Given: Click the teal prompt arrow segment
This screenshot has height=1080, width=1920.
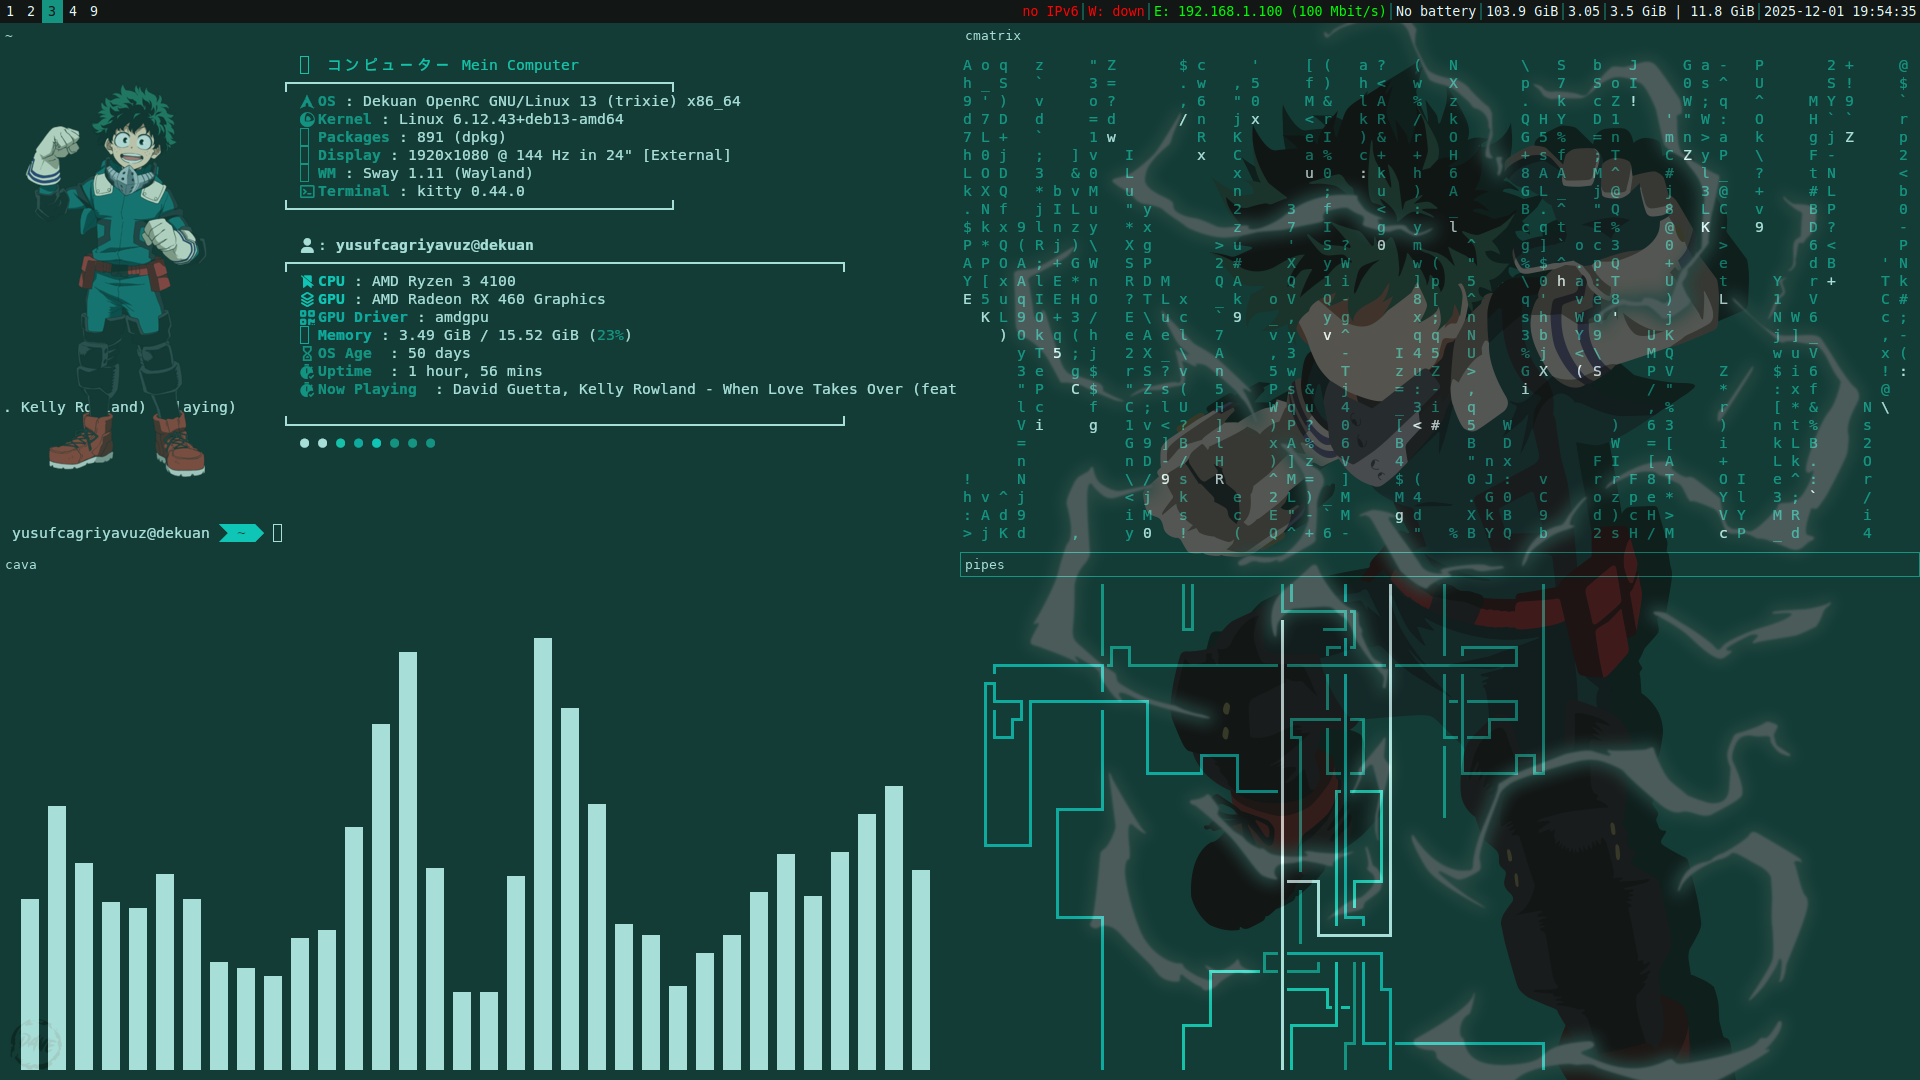Looking at the screenshot, I should 241,534.
